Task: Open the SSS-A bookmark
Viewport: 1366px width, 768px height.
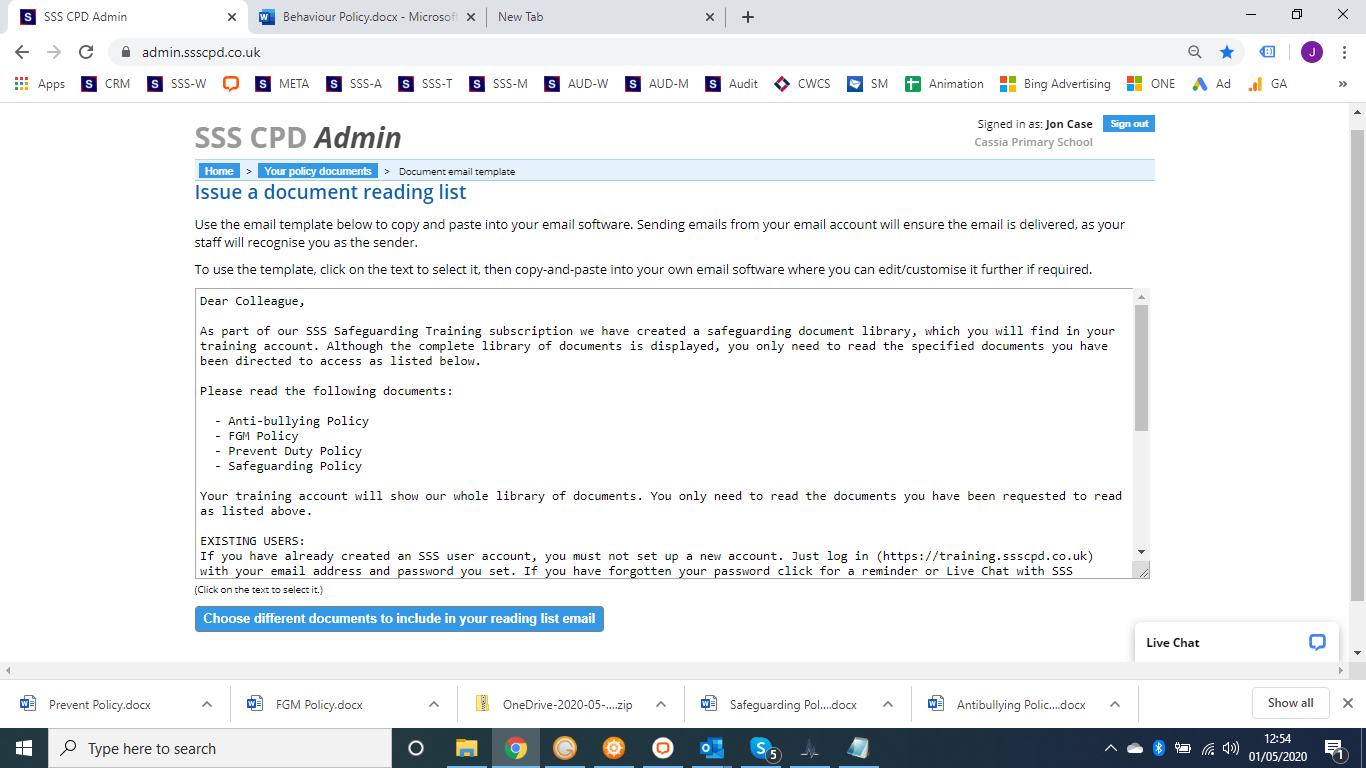Action: (x=355, y=84)
